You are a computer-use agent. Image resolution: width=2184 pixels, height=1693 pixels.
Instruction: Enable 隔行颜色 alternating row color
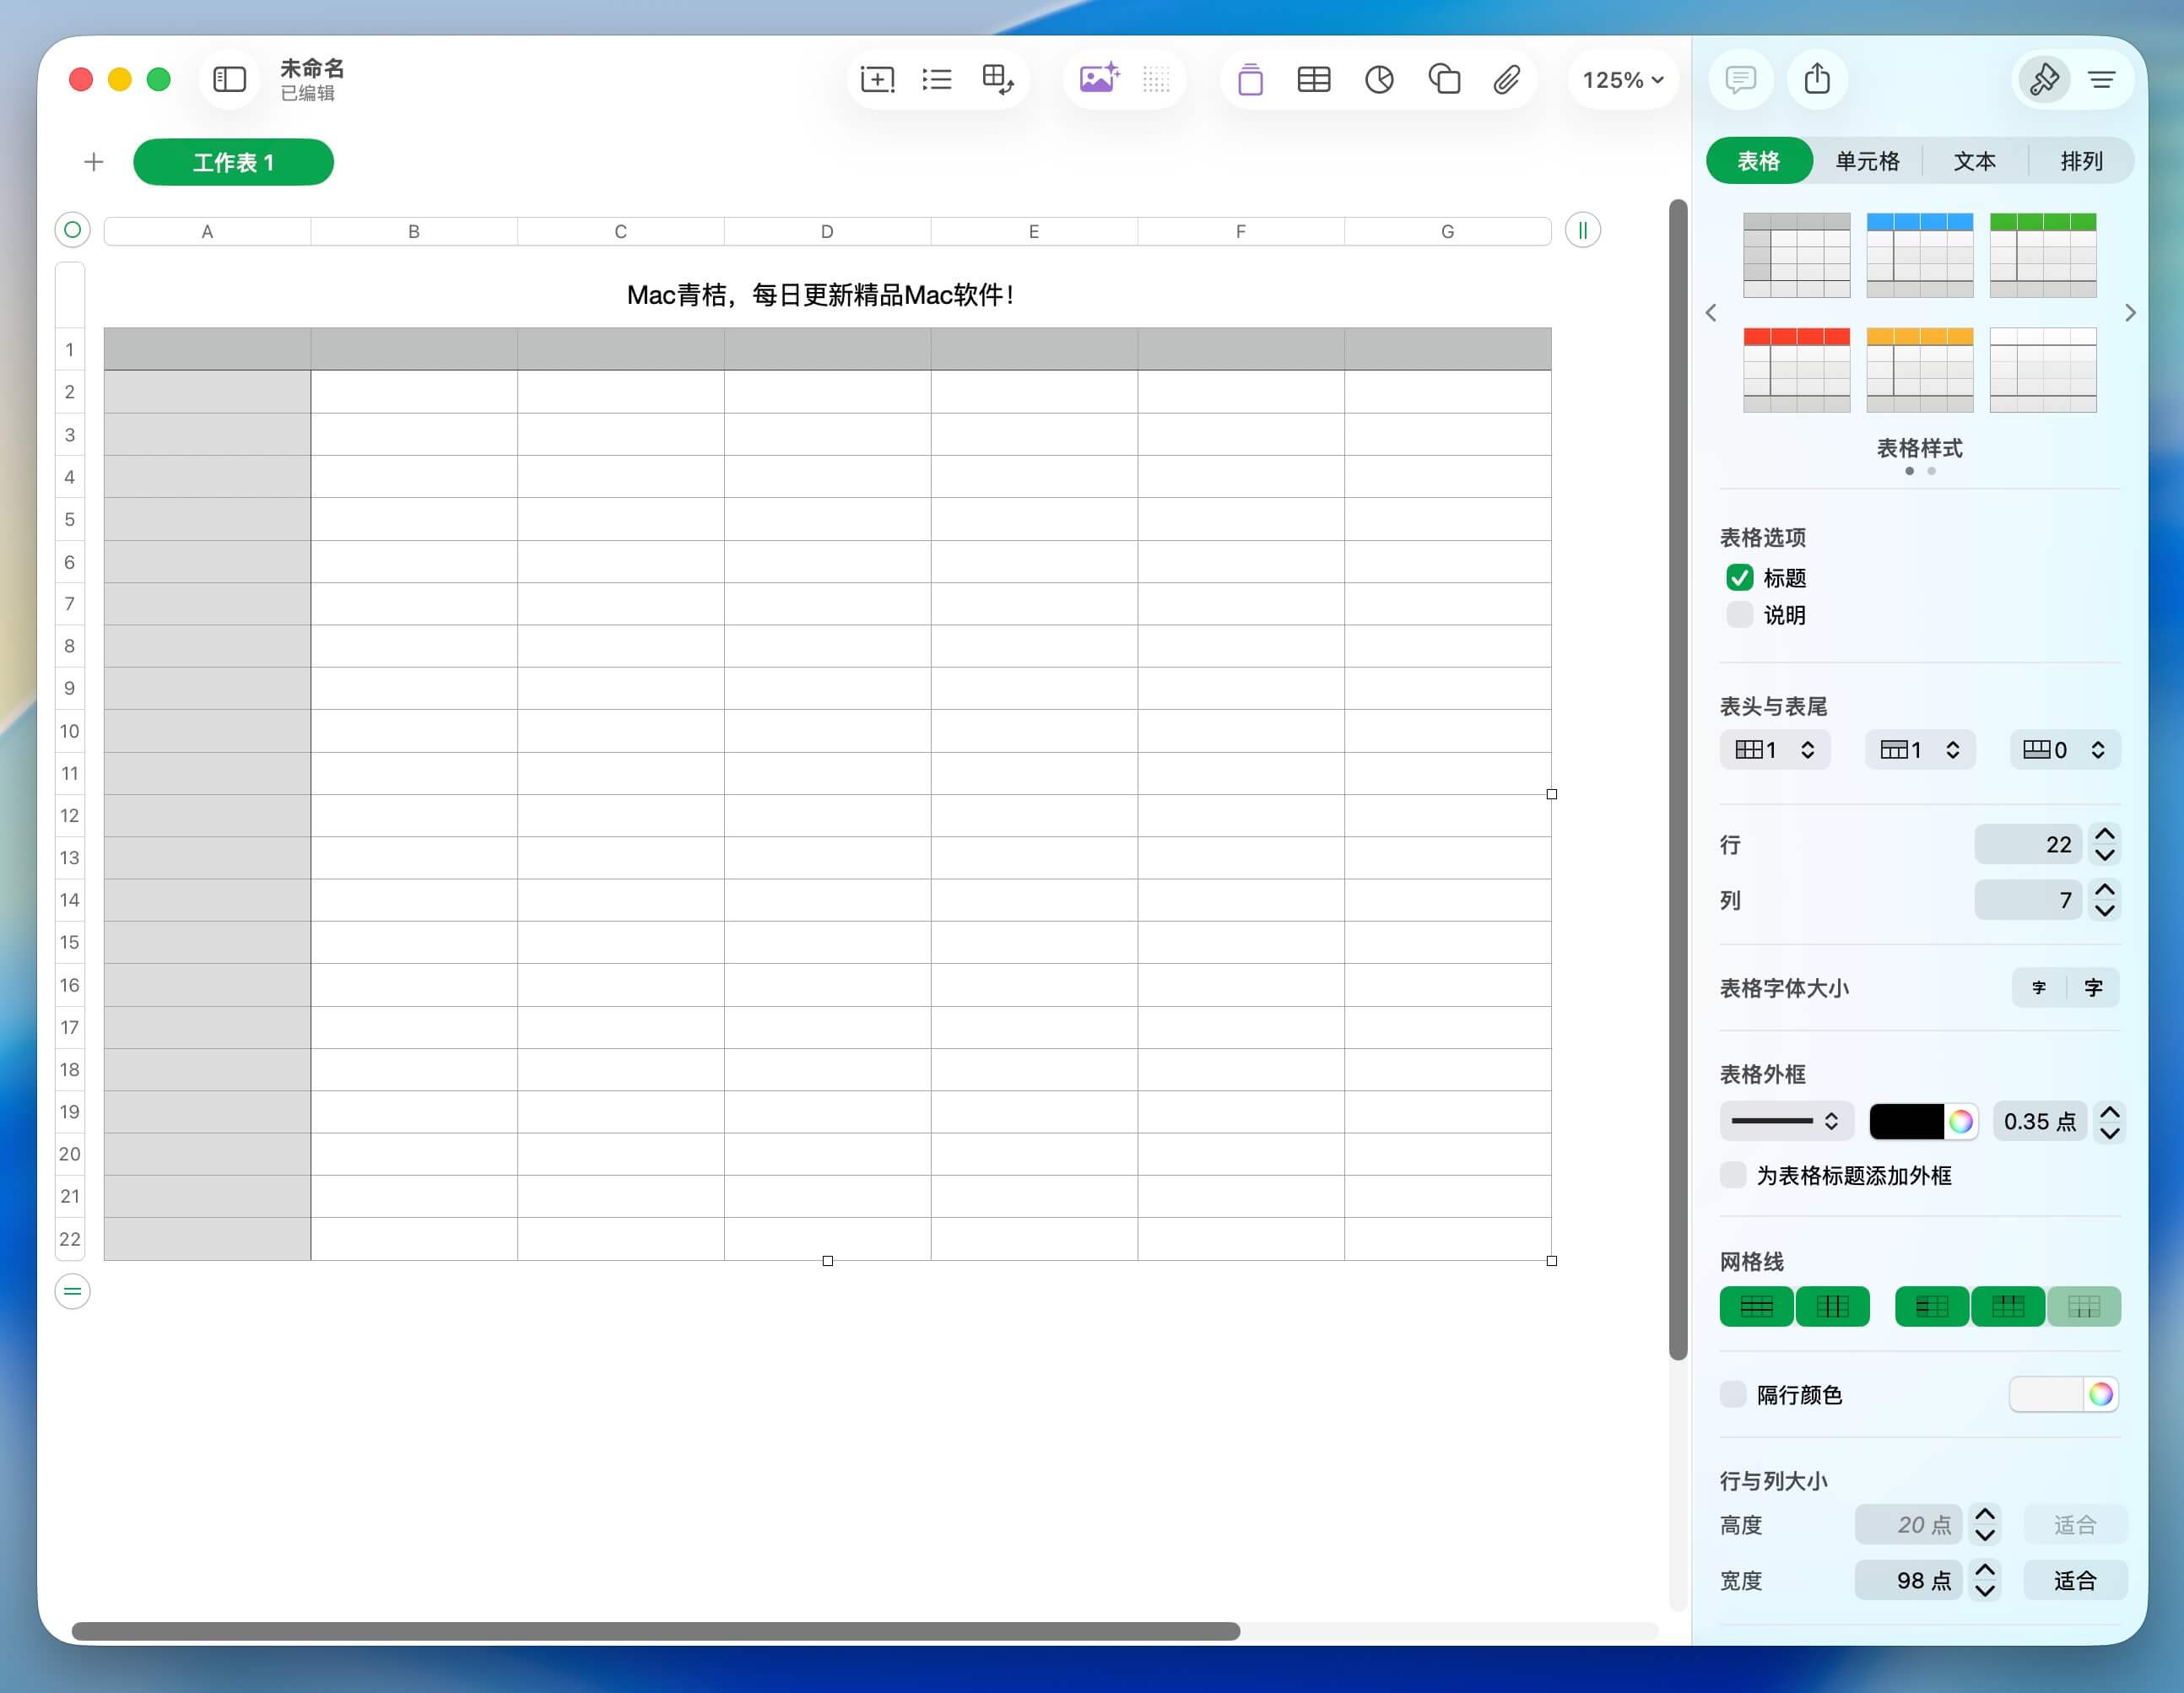click(1733, 1394)
